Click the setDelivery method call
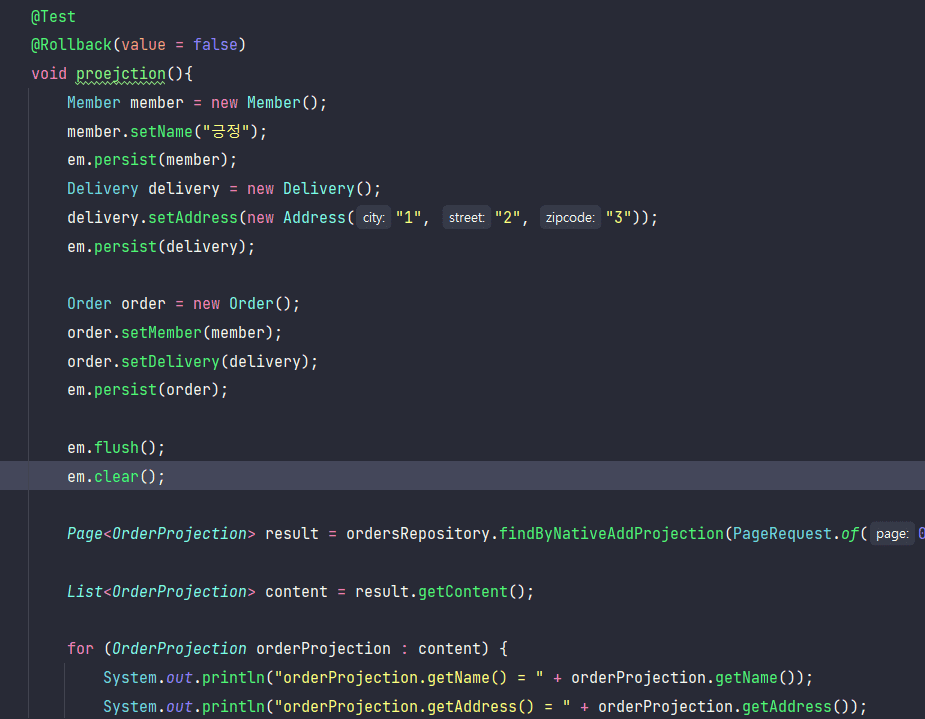 coord(170,362)
